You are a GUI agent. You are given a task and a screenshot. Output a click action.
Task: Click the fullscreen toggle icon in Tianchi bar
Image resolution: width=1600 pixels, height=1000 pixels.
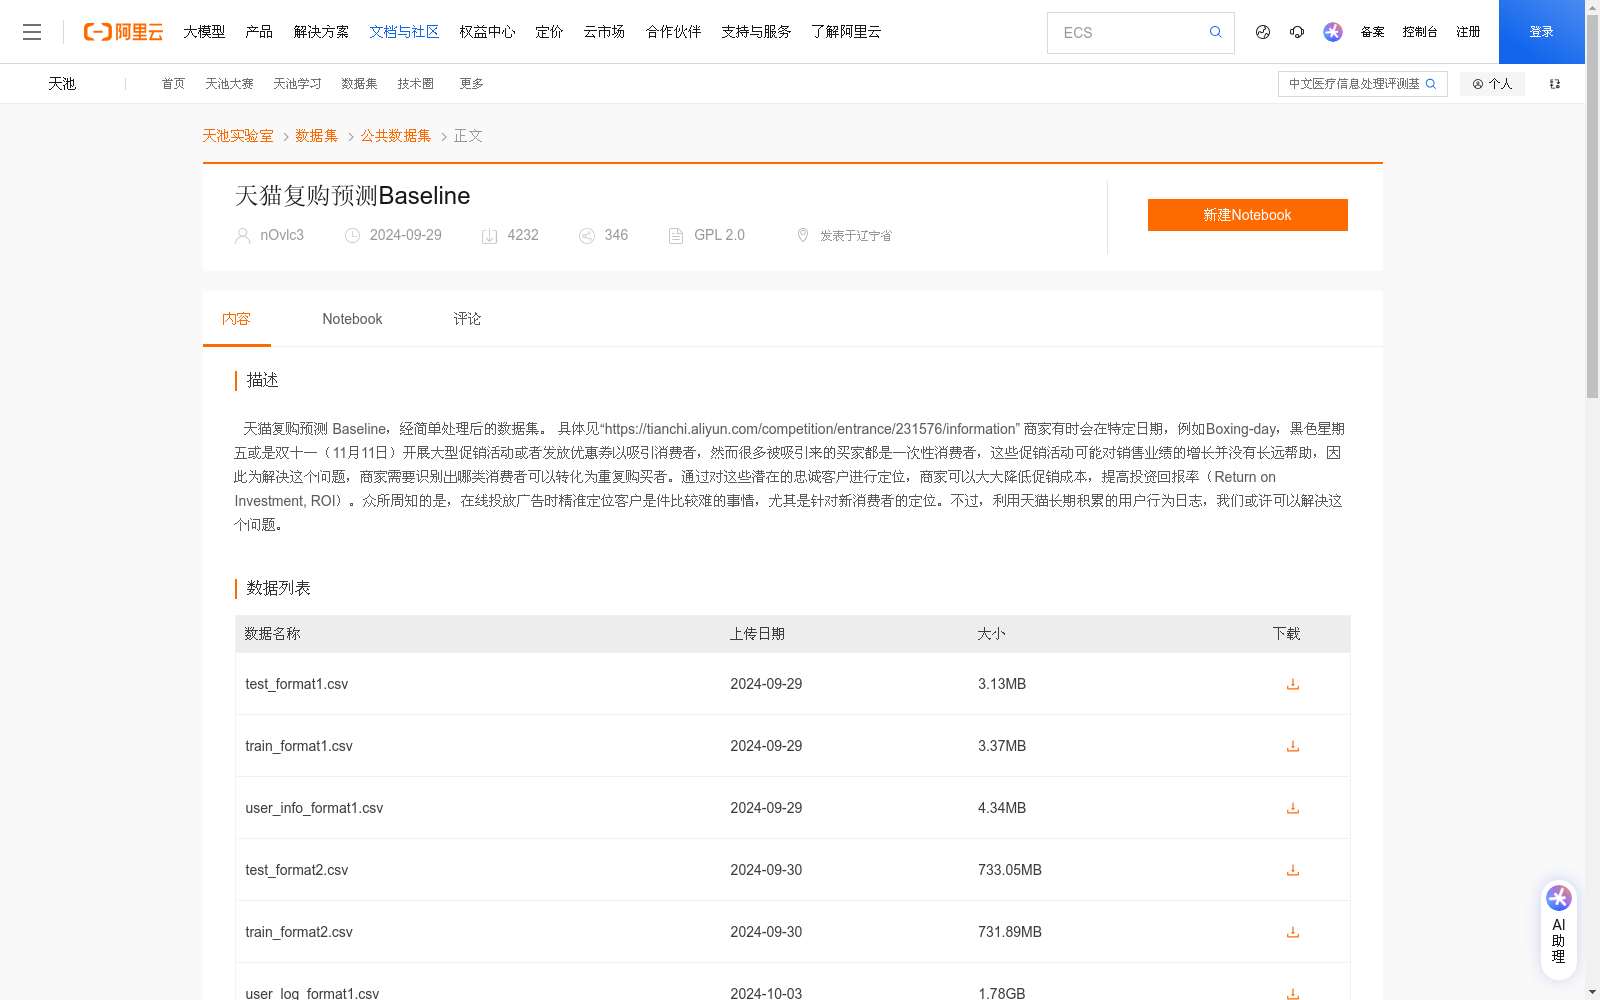click(x=1555, y=84)
